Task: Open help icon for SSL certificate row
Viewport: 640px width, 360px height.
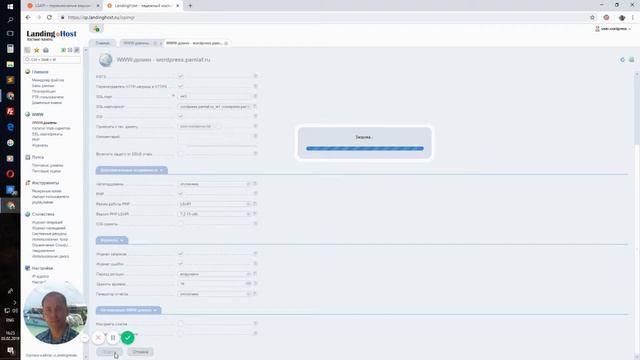Action: coord(256,106)
